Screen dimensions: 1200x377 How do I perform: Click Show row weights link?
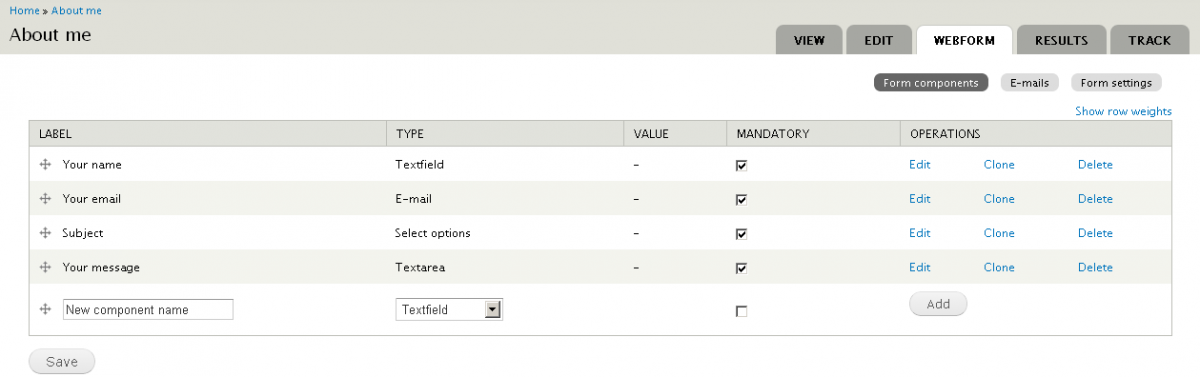point(1123,112)
